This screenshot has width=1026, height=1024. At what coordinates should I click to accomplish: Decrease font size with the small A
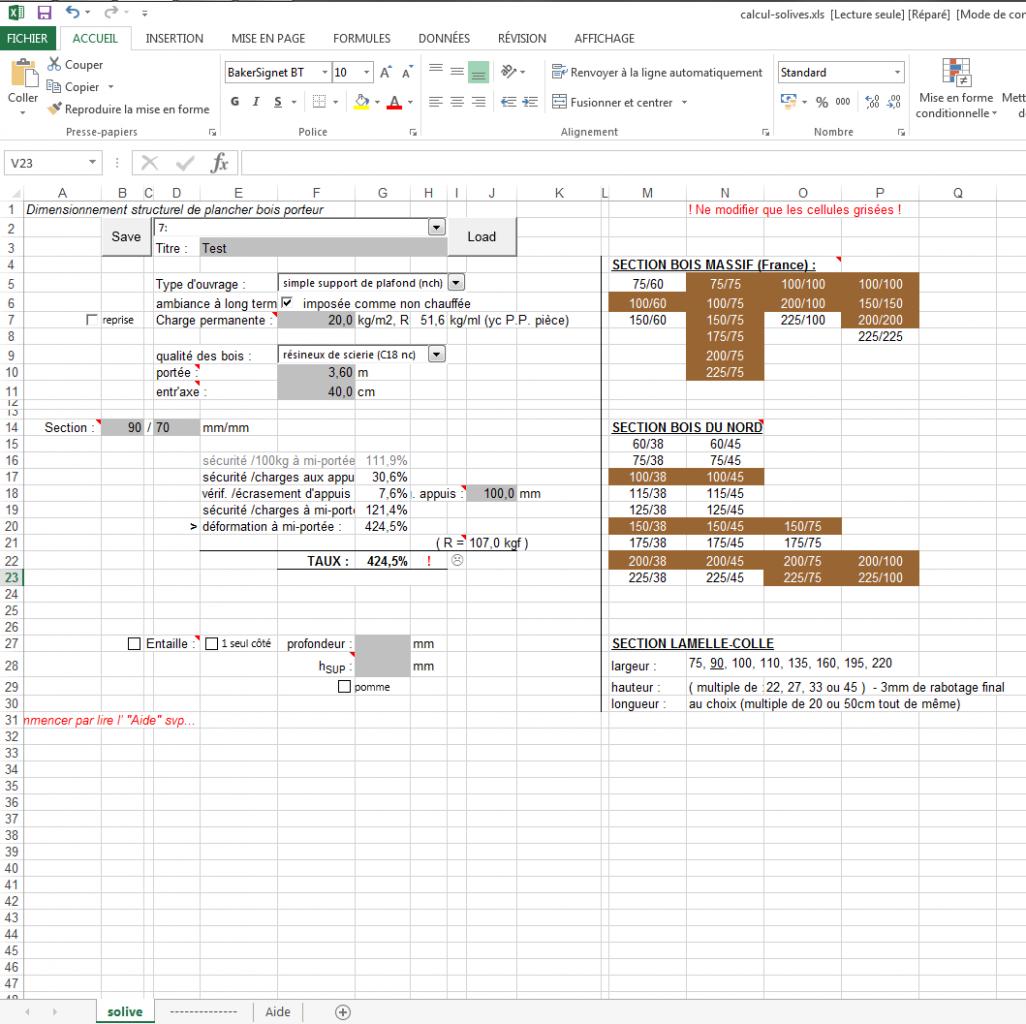[x=407, y=72]
